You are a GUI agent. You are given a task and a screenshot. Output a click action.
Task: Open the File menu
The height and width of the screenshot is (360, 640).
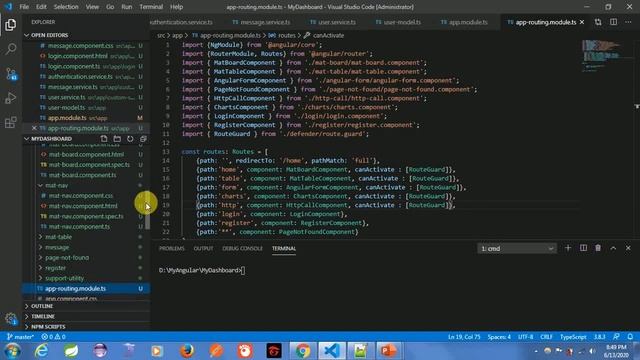pos(24,7)
